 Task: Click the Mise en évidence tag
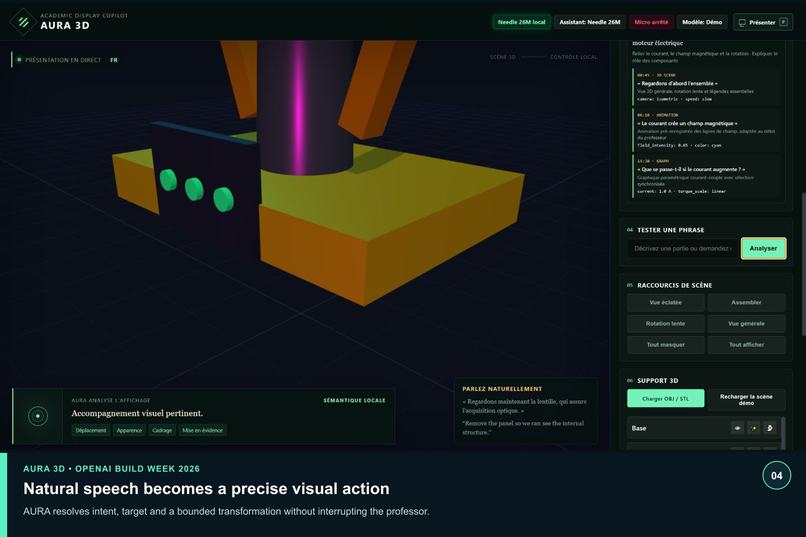tap(203, 430)
